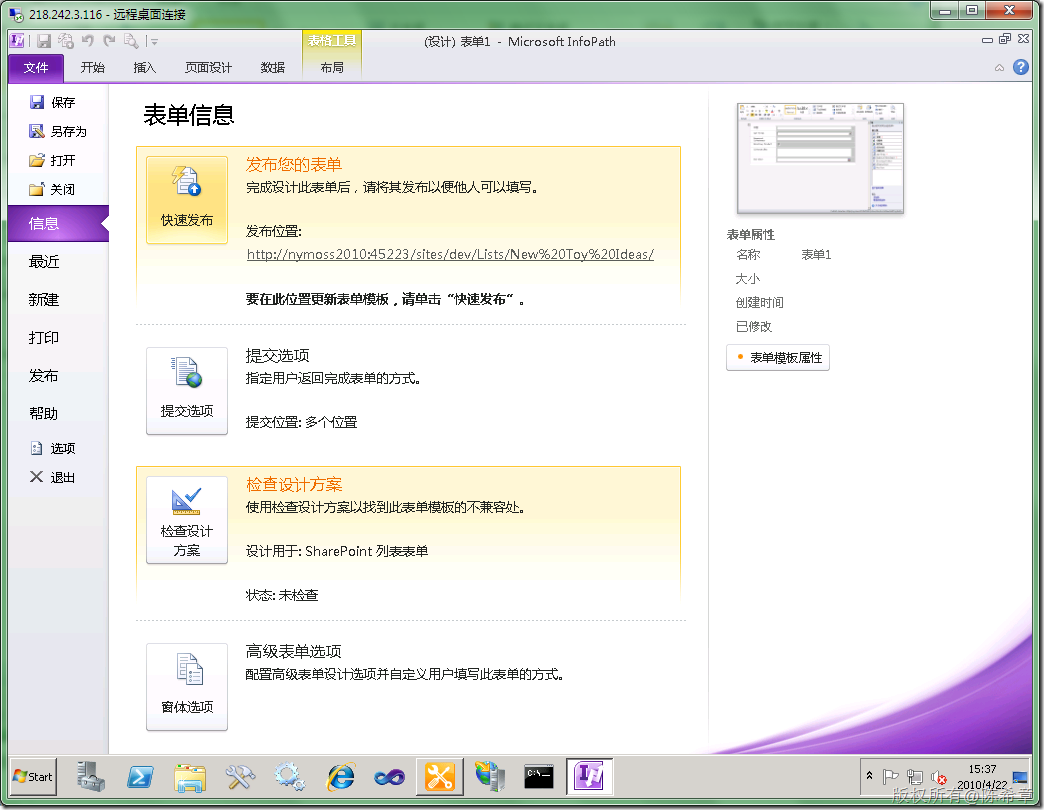Screen dimensions: 1044x810
Task: Switch to the 开始 ribbon tab
Action: point(93,68)
